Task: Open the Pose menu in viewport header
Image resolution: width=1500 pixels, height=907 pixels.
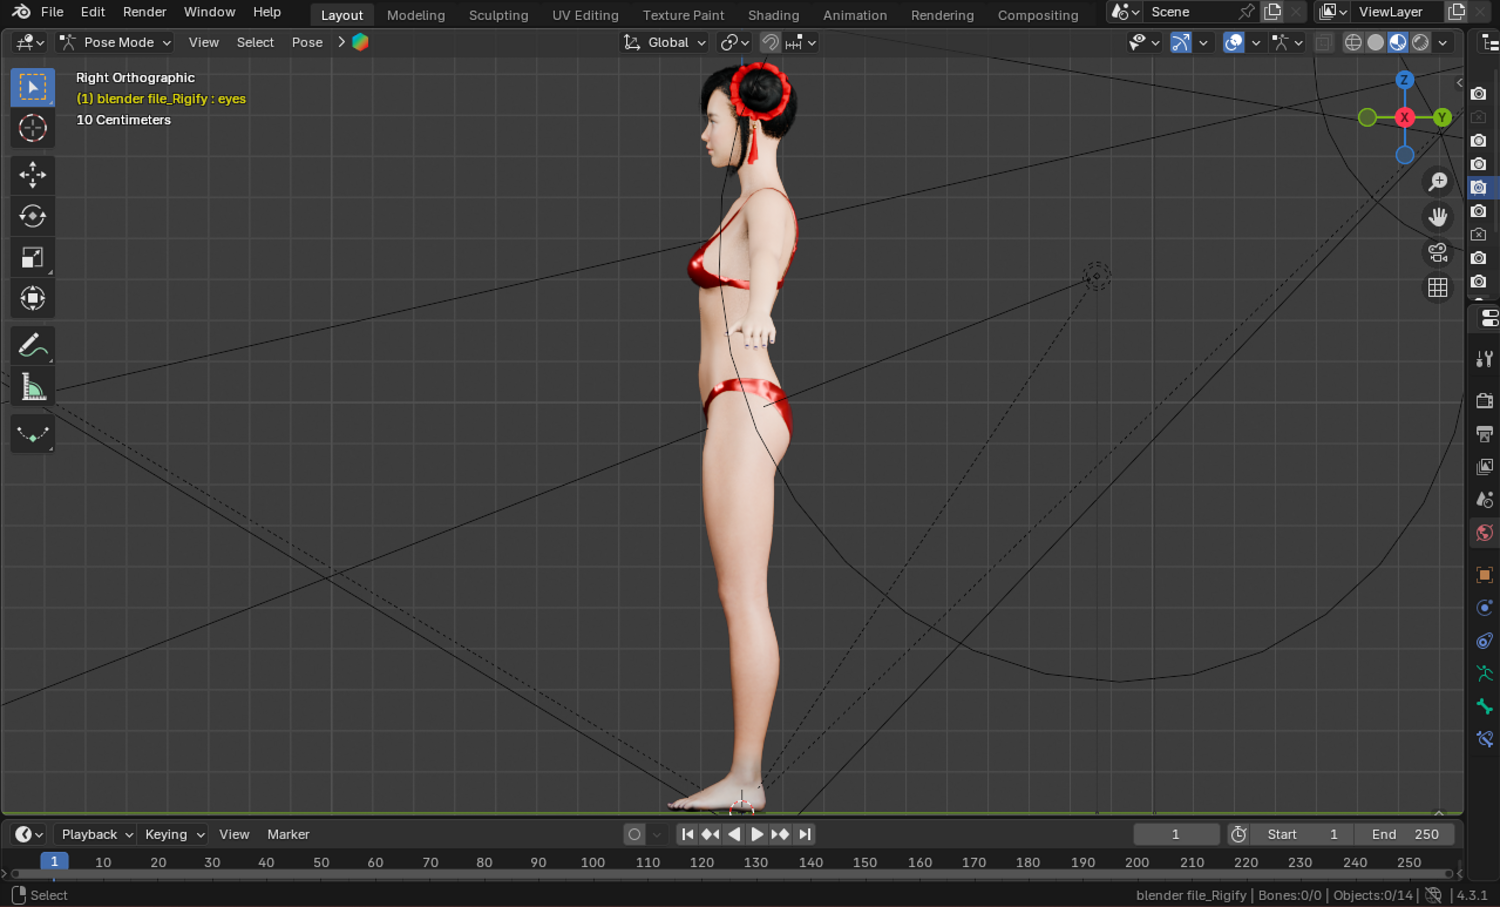Action: point(307,42)
